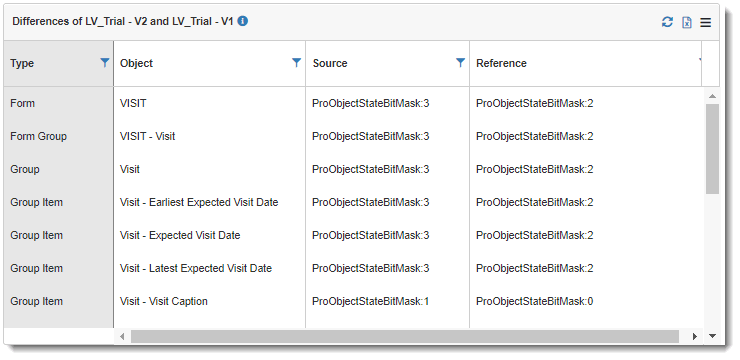The image size is (740, 360).
Task: Click the blue info icon beside title
Action: pos(243,21)
